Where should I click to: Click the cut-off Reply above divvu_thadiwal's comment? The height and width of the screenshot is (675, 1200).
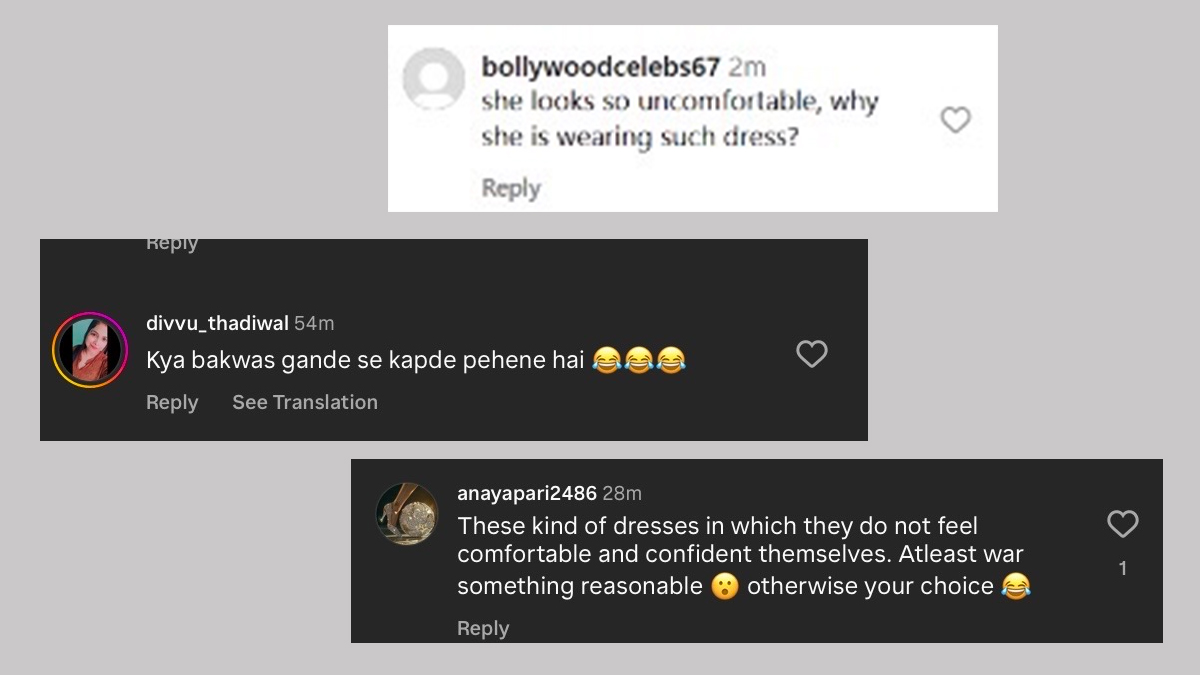172,245
